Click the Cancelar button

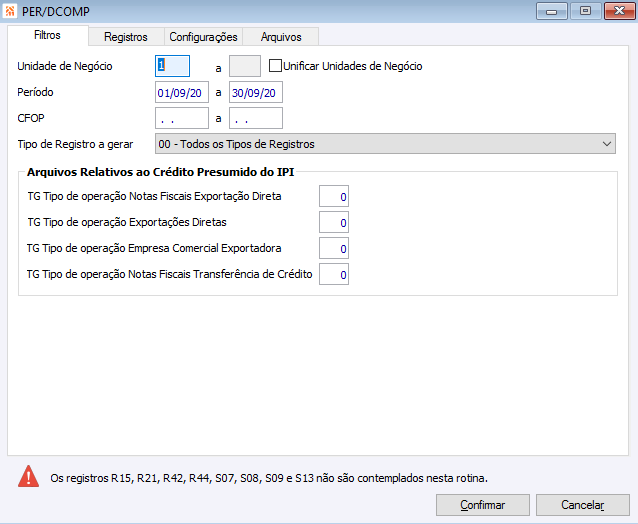(x=582, y=505)
